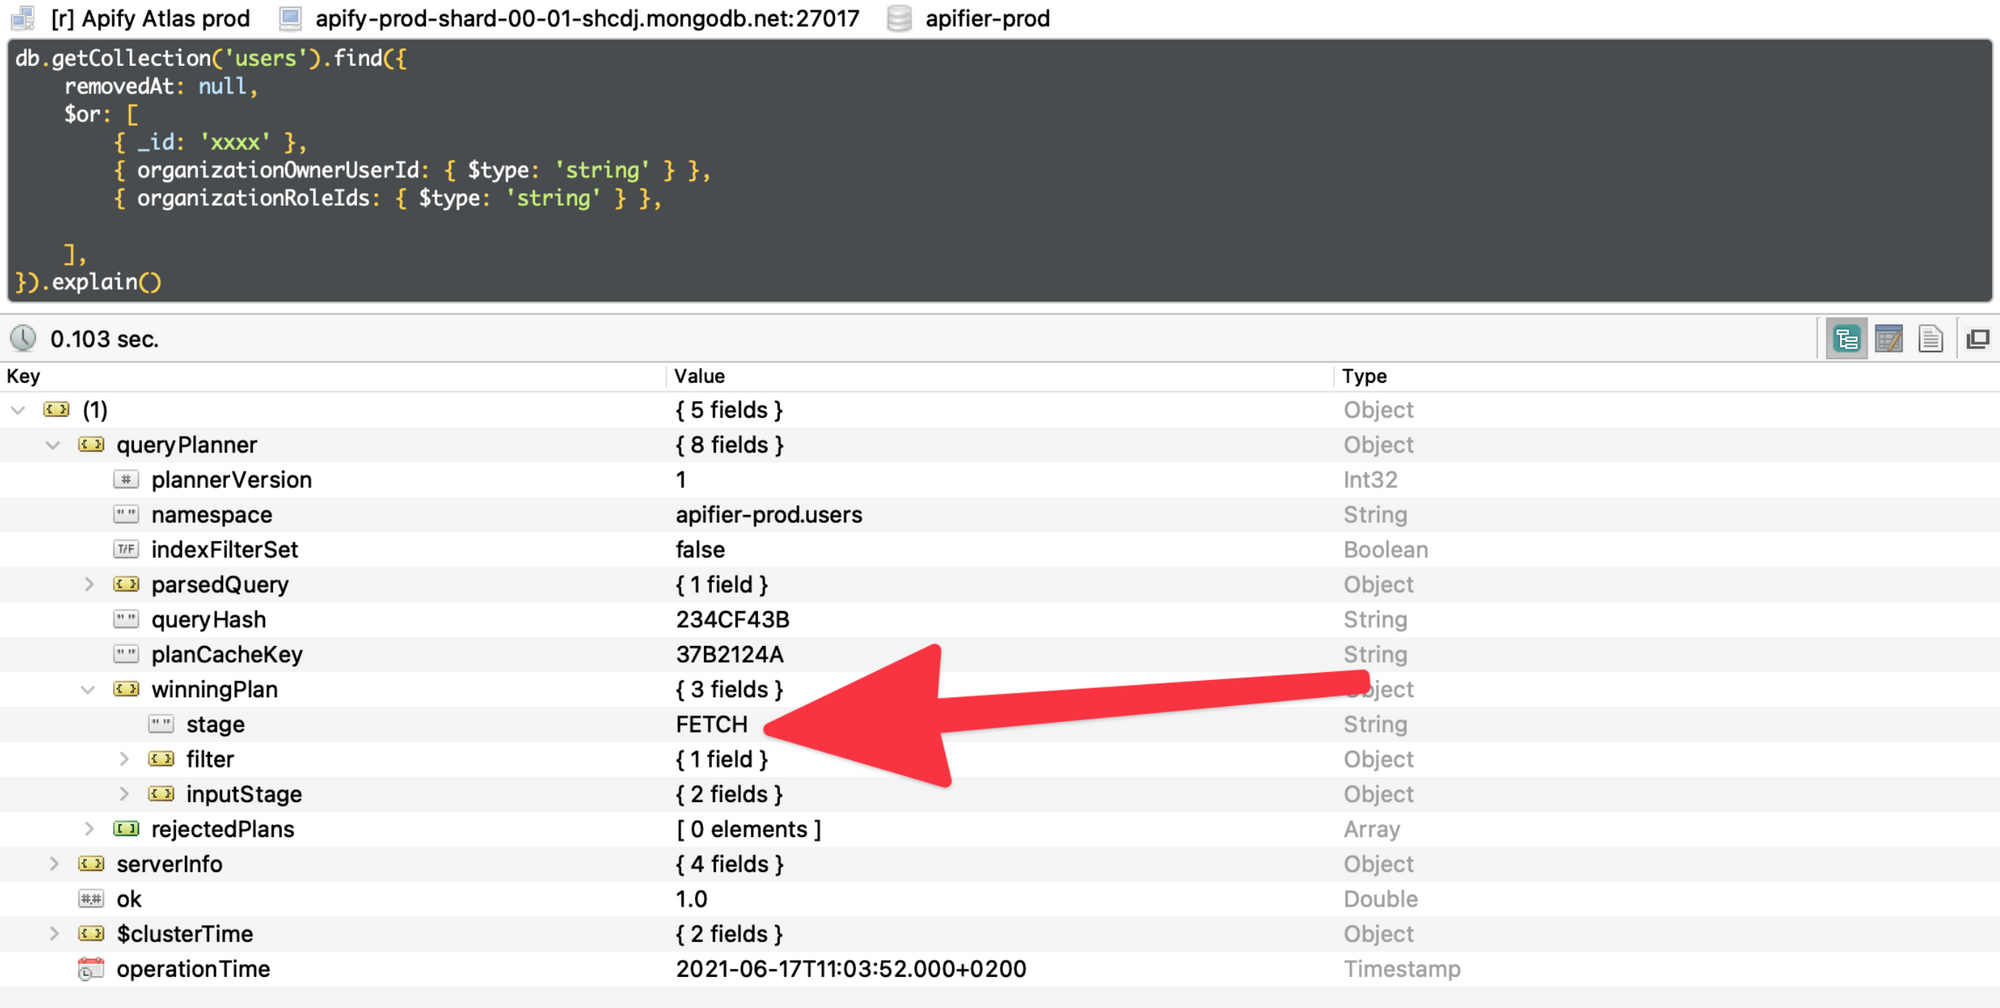Viewport: 2000px width, 1008px height.
Task: Switch to tree view mode icon
Action: [x=1846, y=339]
